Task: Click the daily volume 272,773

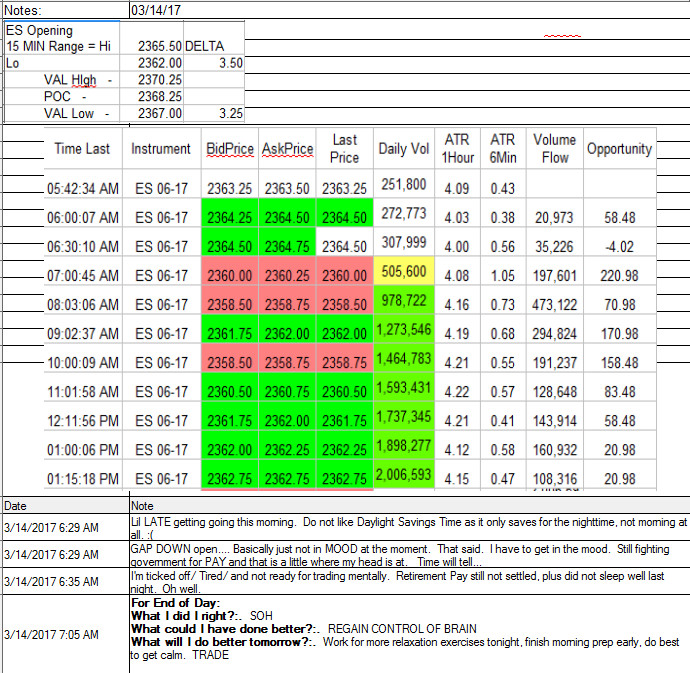Action: (404, 213)
